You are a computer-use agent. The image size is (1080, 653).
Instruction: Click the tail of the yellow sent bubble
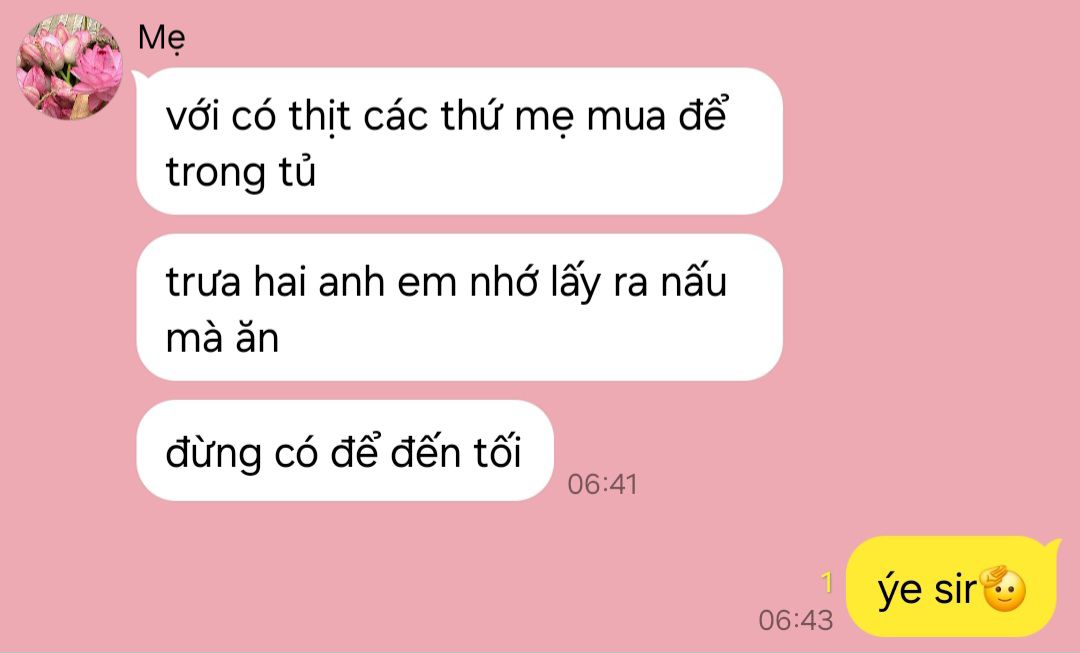point(1052,547)
